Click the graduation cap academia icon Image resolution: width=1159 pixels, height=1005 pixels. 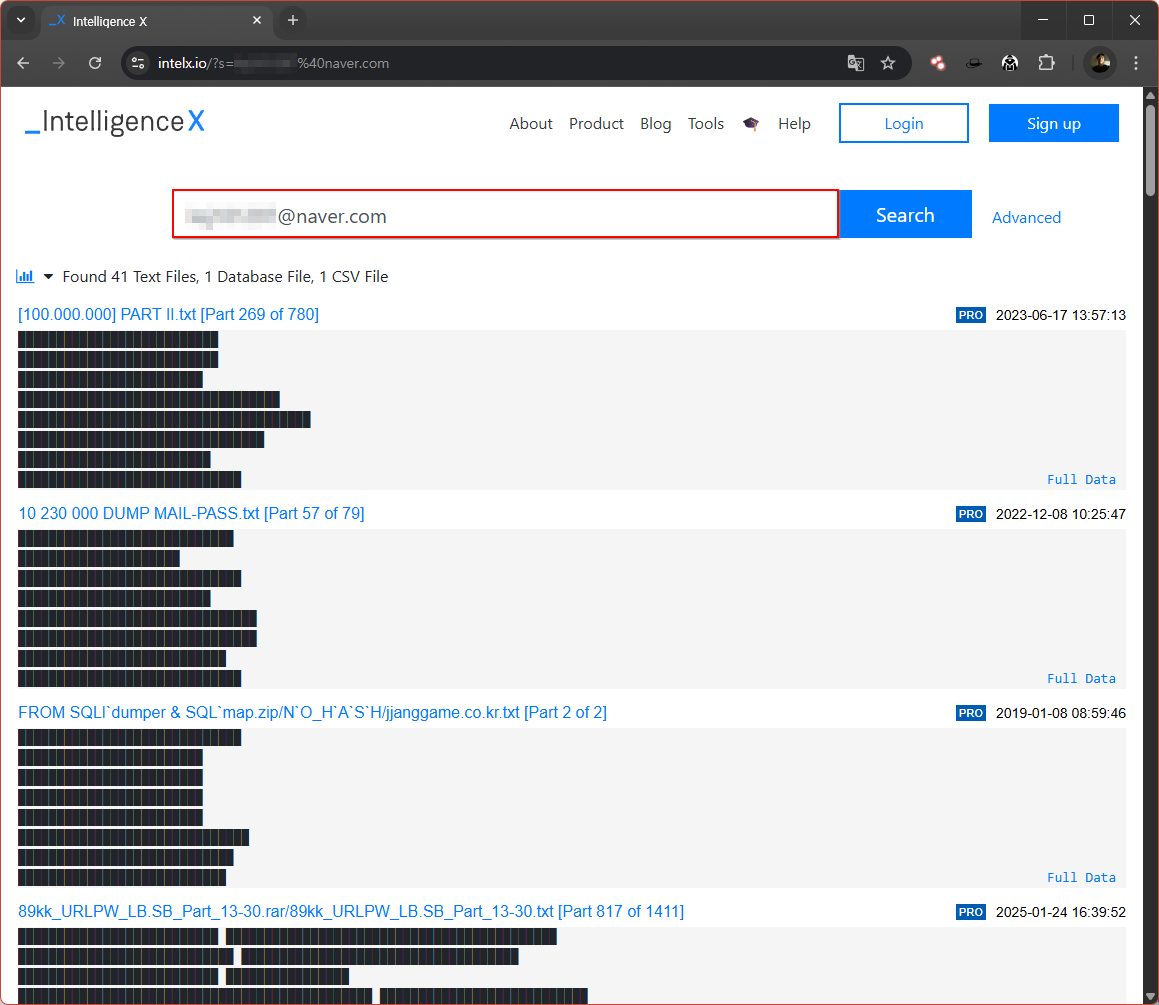tap(751, 123)
